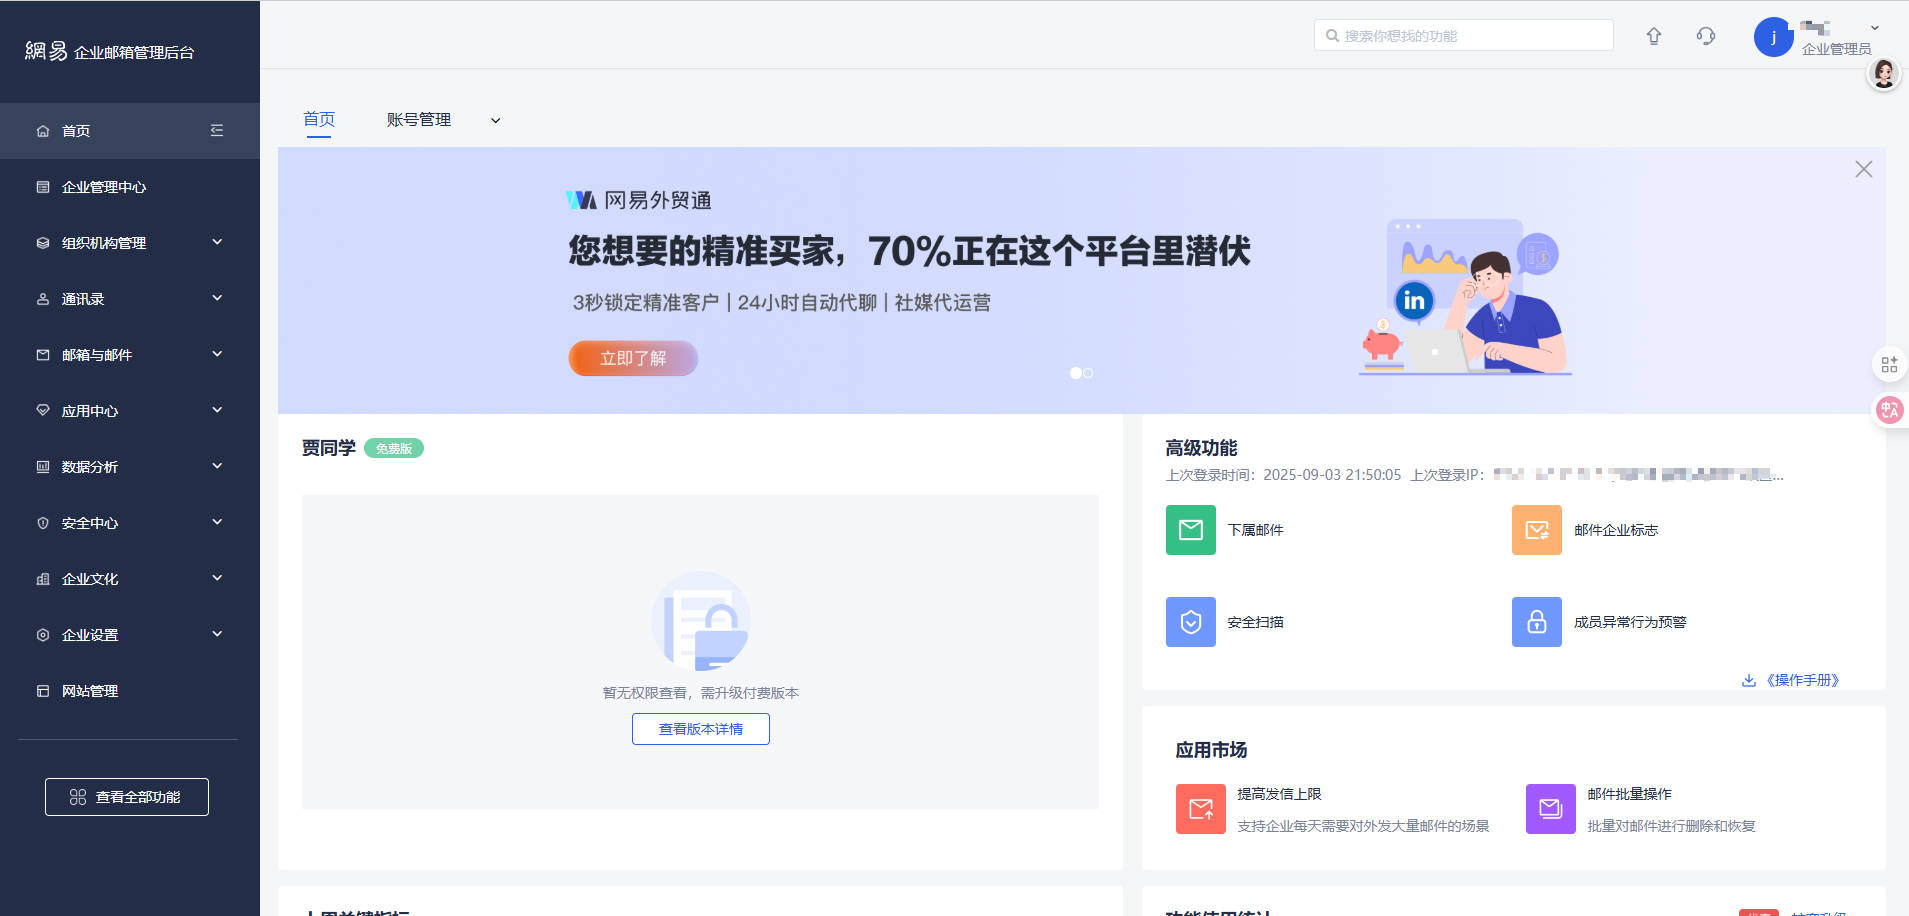The width and height of the screenshot is (1909, 916).
Task: Expand the 通讯录 chevron
Action: [217, 298]
